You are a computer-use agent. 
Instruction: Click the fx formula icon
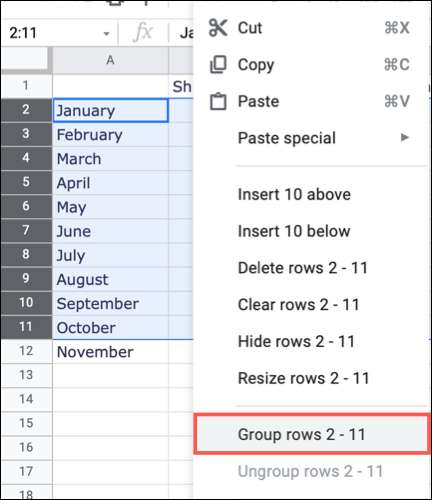(x=143, y=33)
